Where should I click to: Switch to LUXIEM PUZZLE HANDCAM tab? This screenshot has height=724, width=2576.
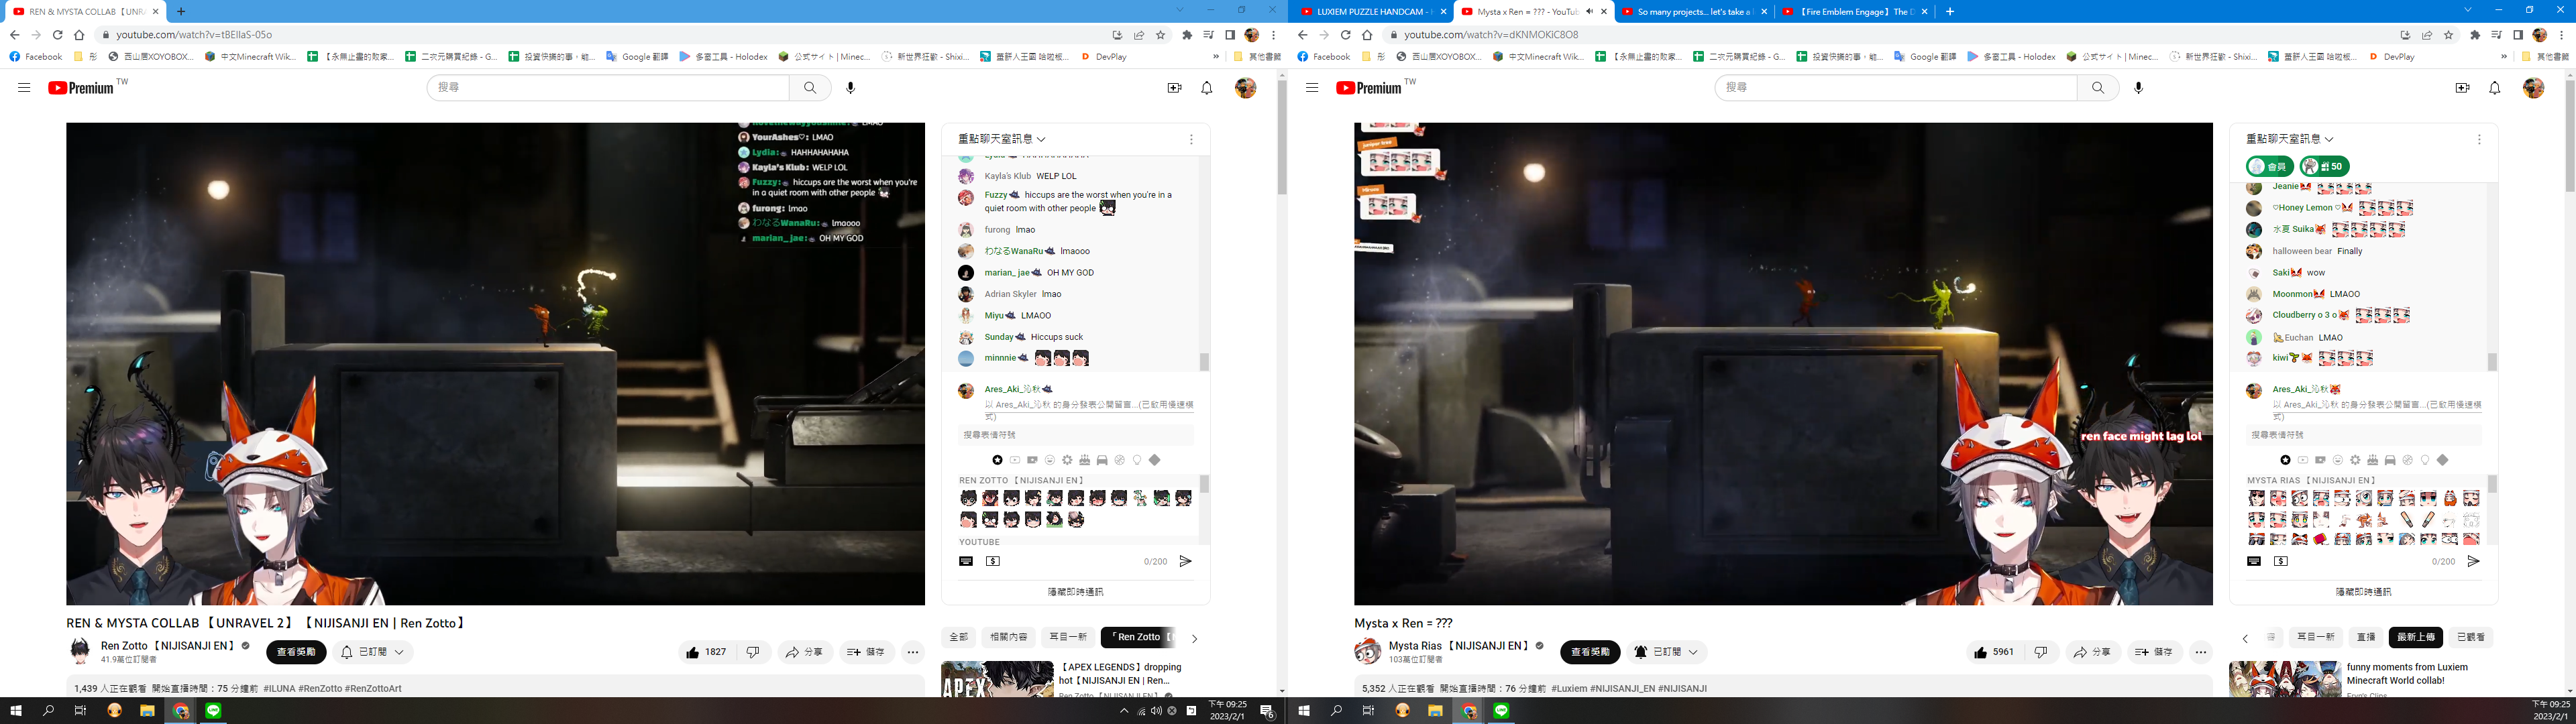click(x=1374, y=12)
